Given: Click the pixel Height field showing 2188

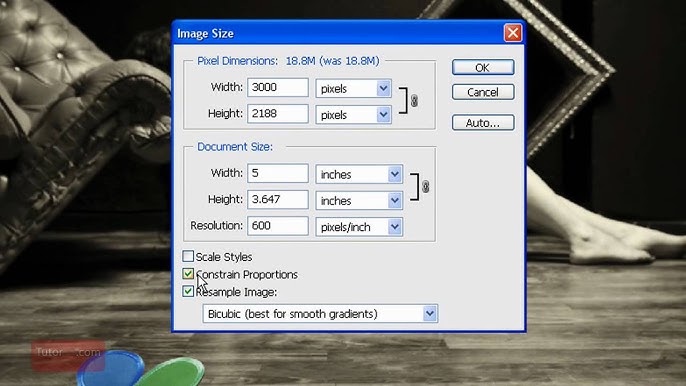Looking at the screenshot, I should (x=278, y=114).
